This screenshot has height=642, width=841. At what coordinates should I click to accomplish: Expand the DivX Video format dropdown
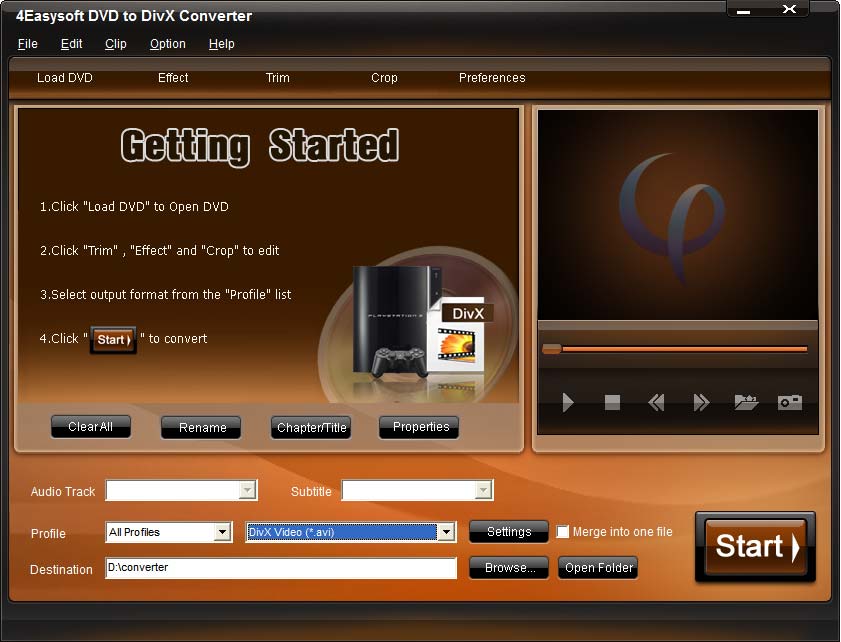(x=446, y=532)
